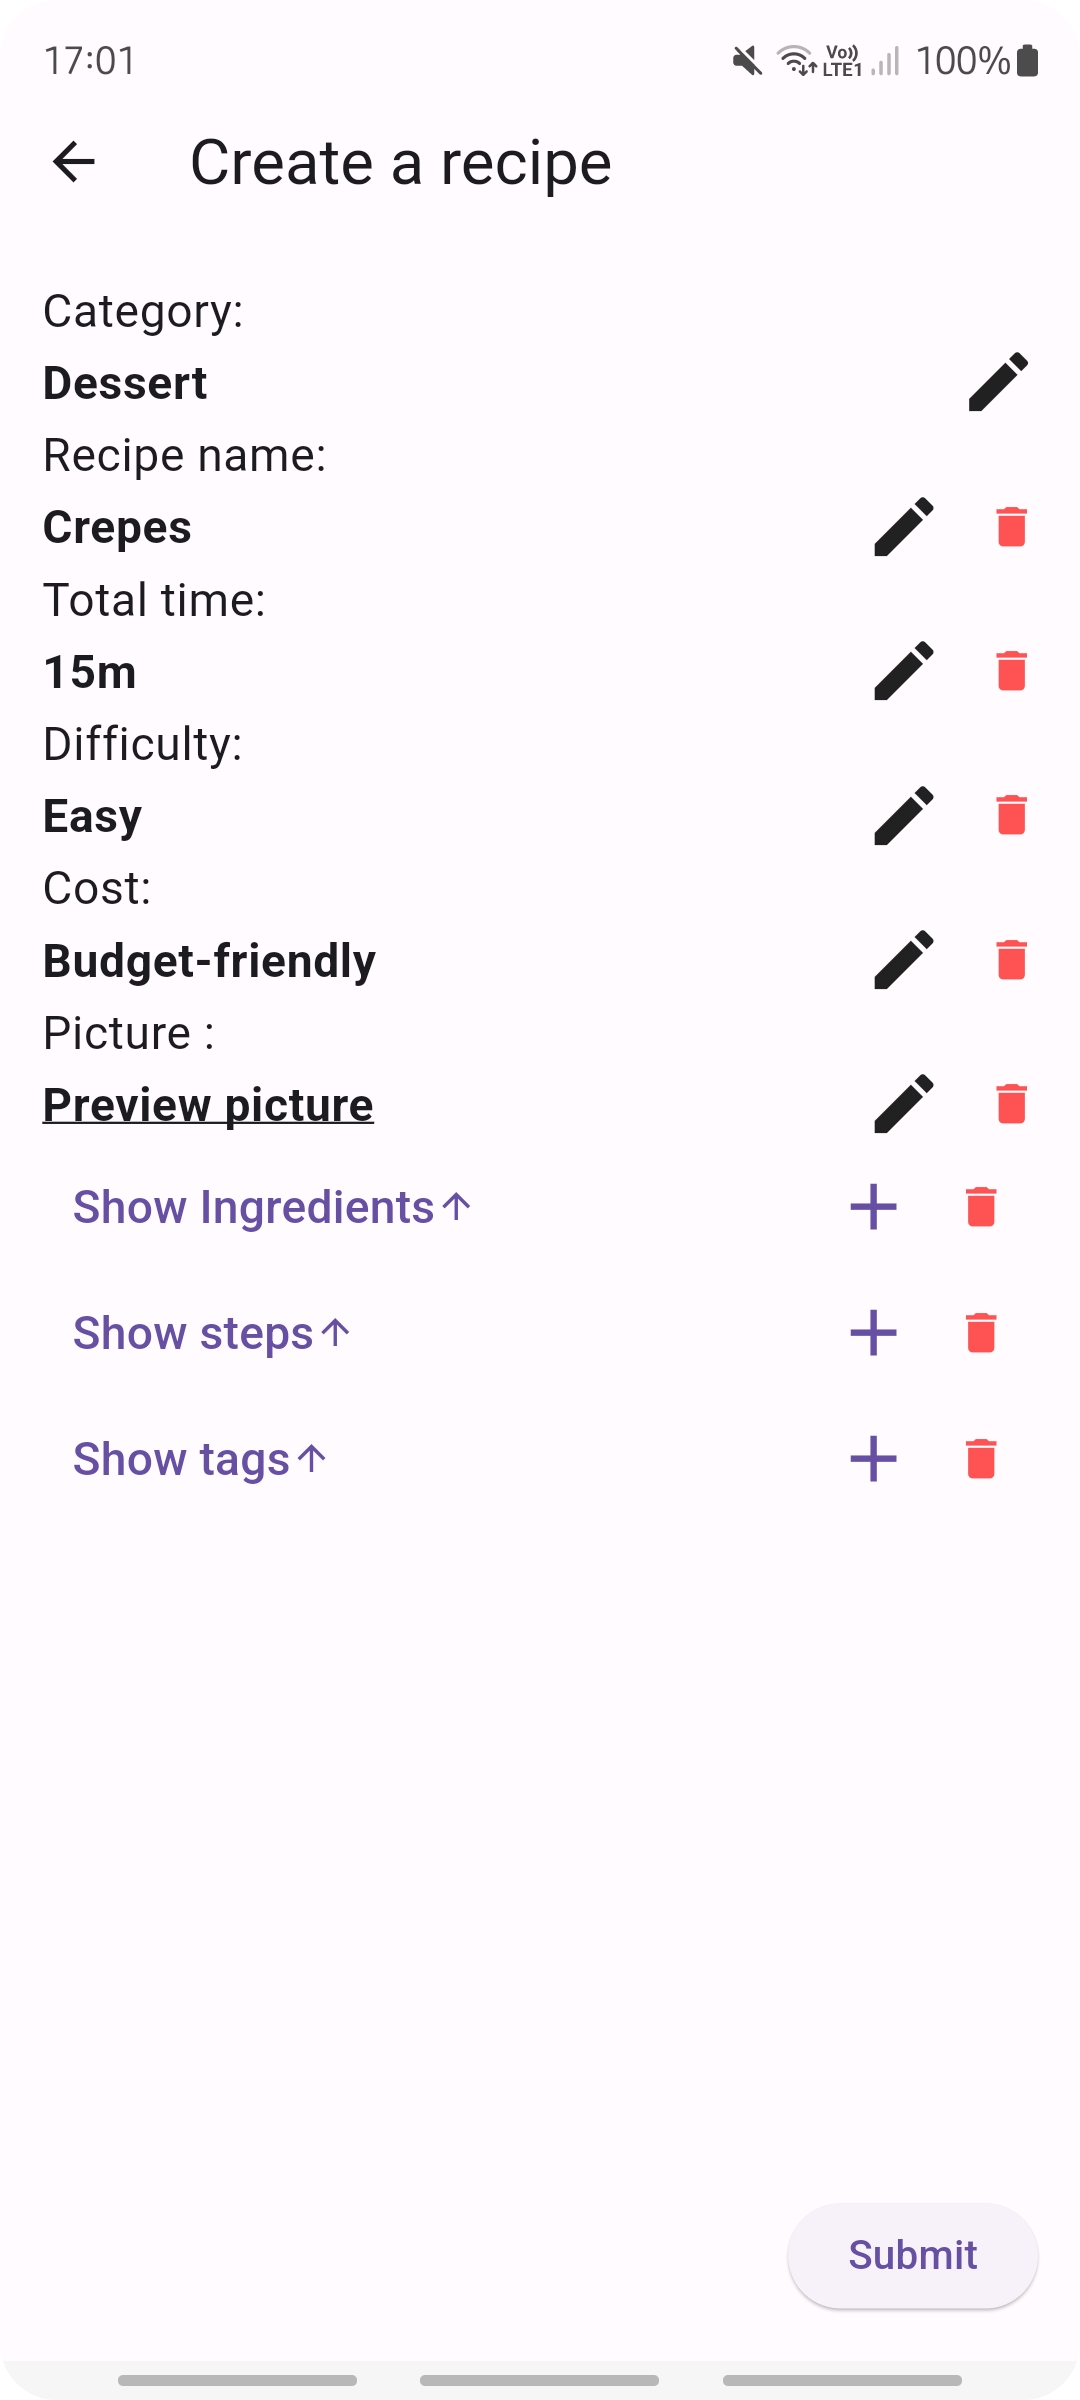Edit the 15m total time
The image size is (1080, 2400).
pos(904,671)
